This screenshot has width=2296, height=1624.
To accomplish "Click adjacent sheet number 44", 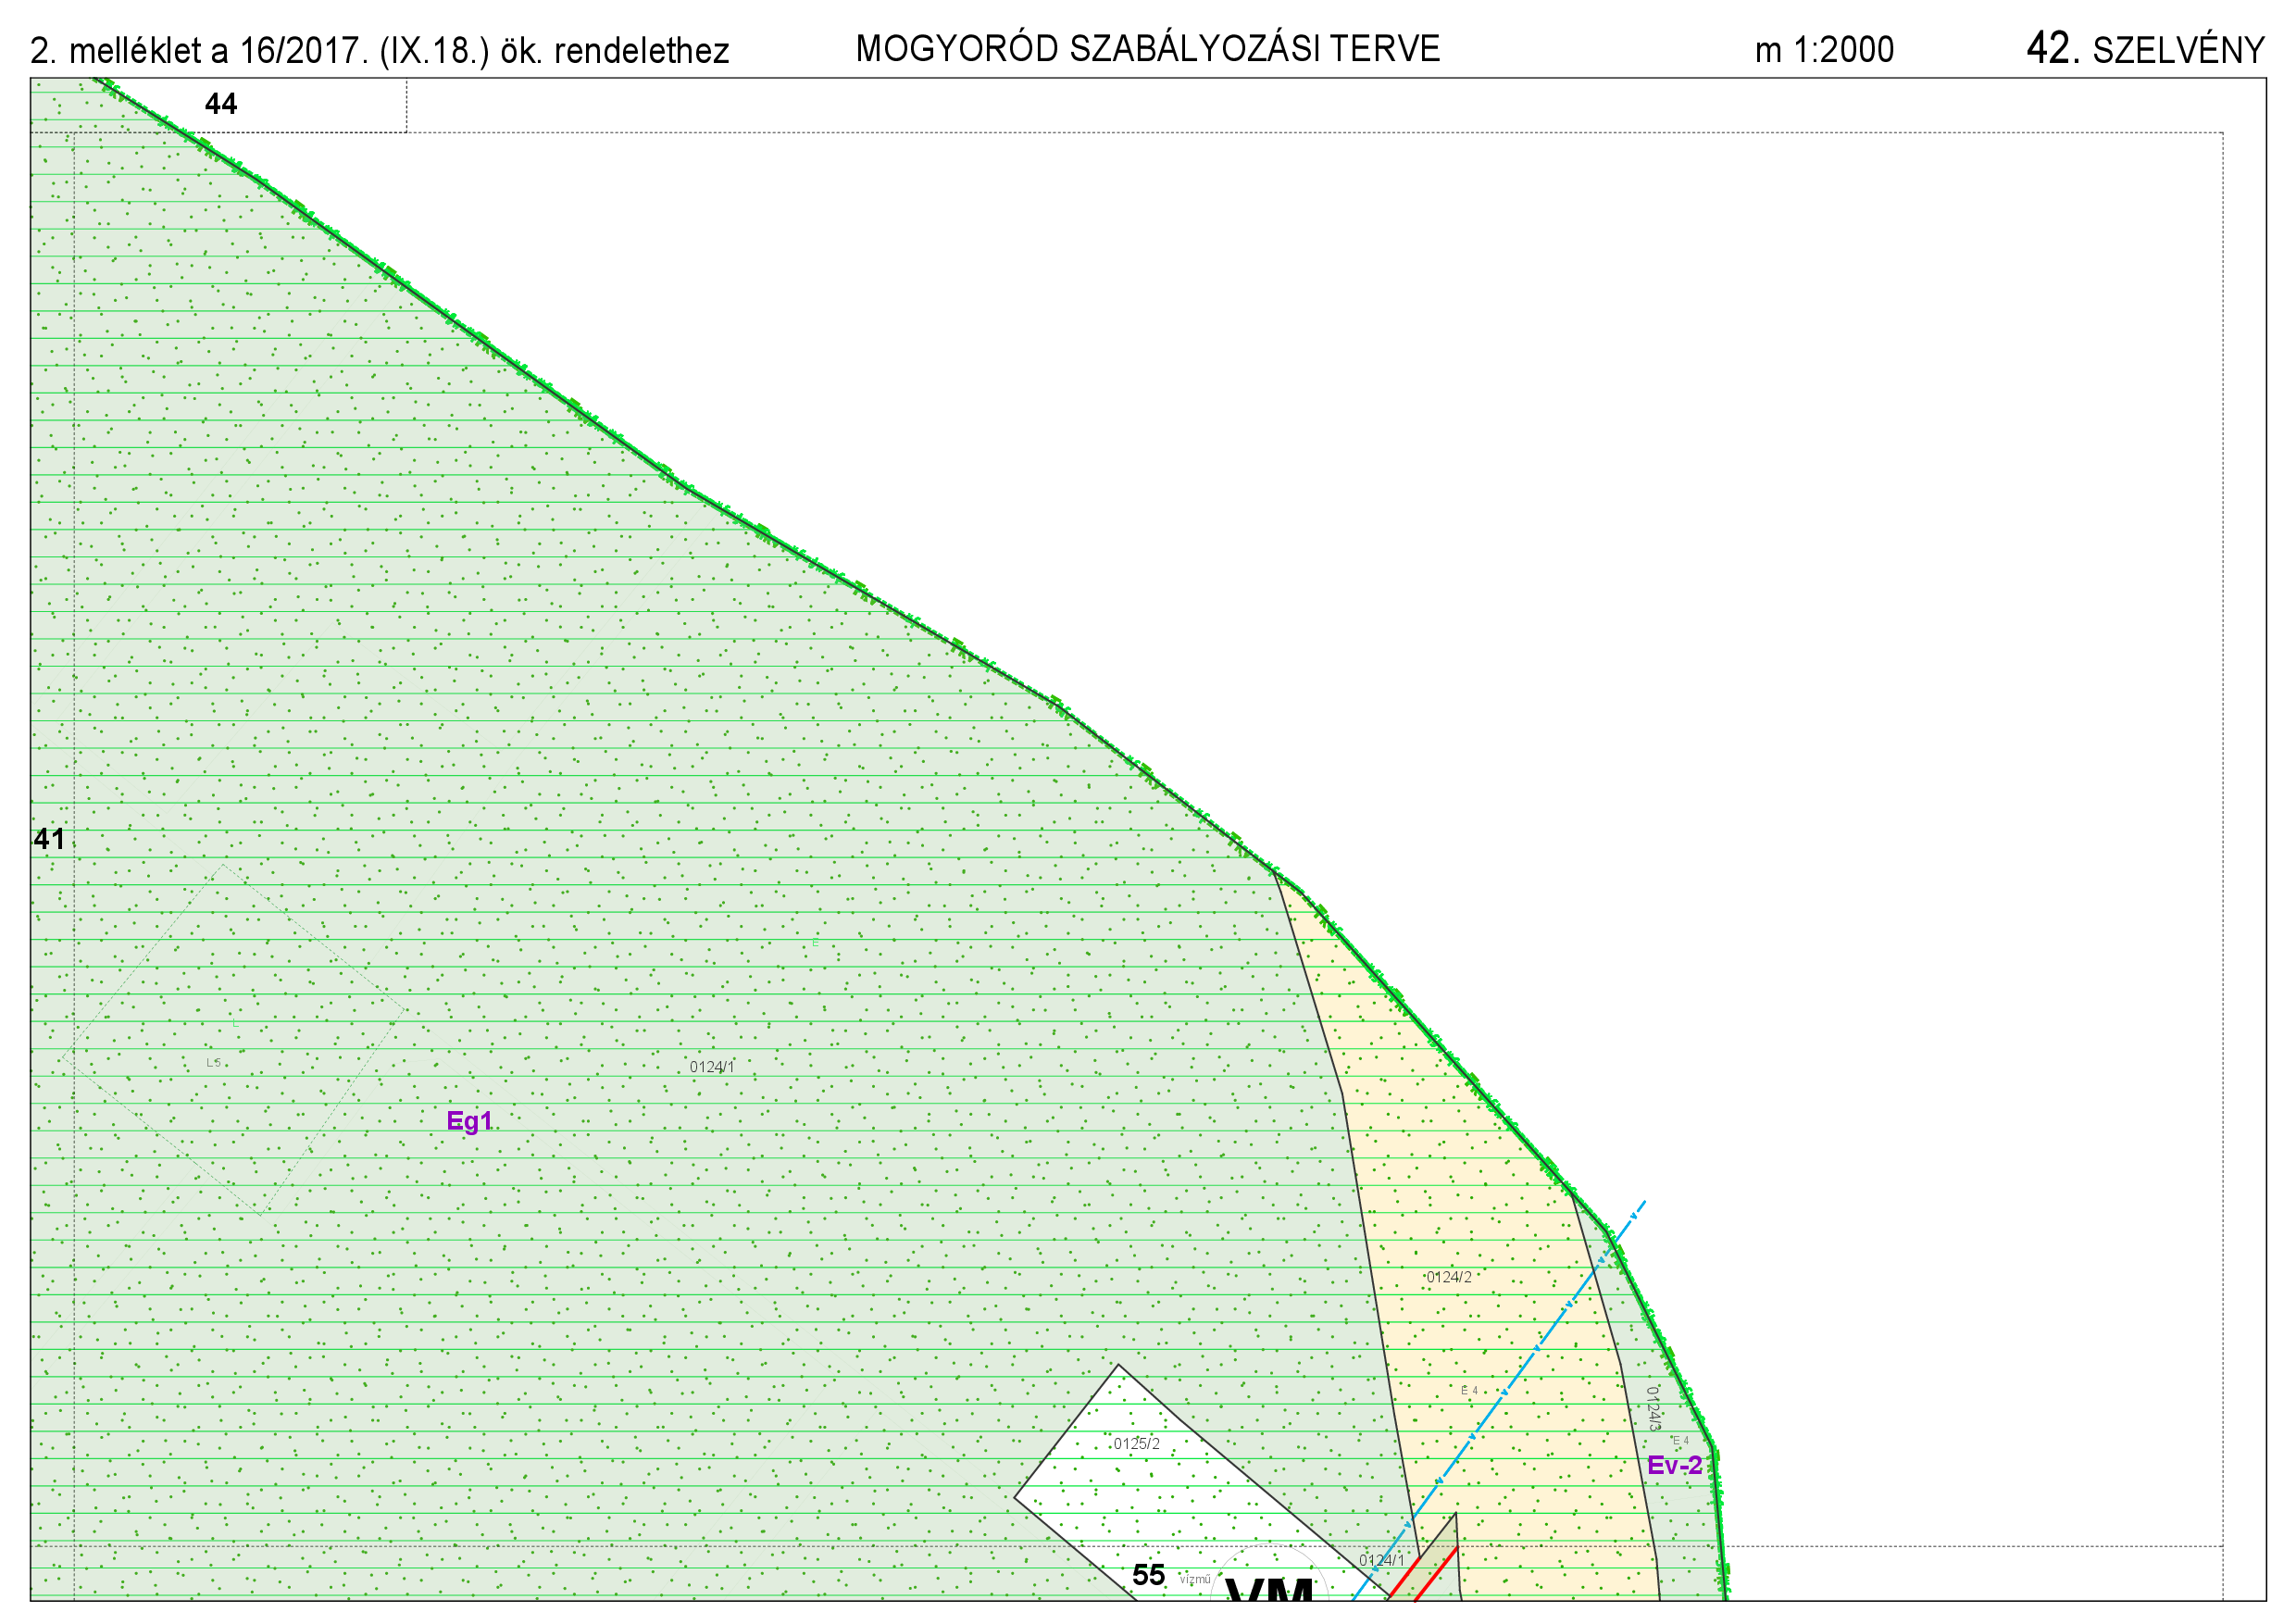I will pos(220,104).
